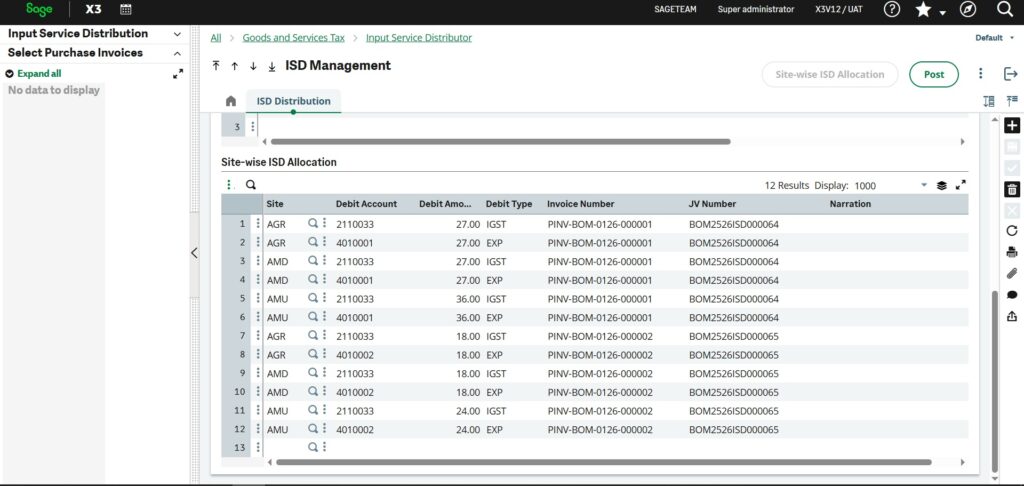The height and width of the screenshot is (486, 1024).
Task: Open the Default view dropdown
Action: pyautogui.click(x=994, y=38)
